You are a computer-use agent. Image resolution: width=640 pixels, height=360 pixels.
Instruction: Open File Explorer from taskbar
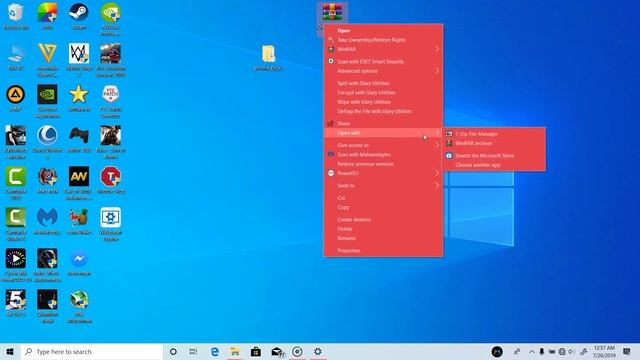[x=235, y=351]
